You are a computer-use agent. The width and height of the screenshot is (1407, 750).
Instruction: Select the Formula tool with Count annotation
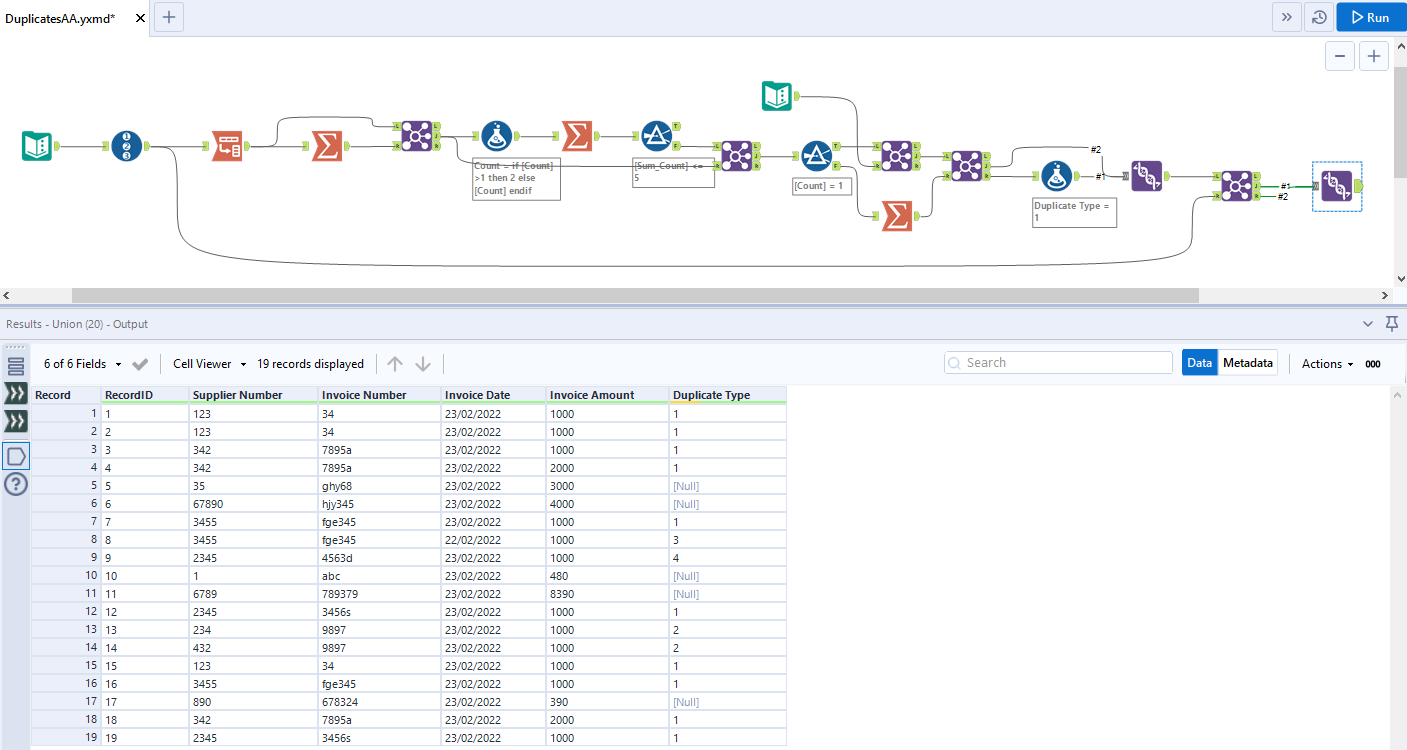click(x=496, y=136)
